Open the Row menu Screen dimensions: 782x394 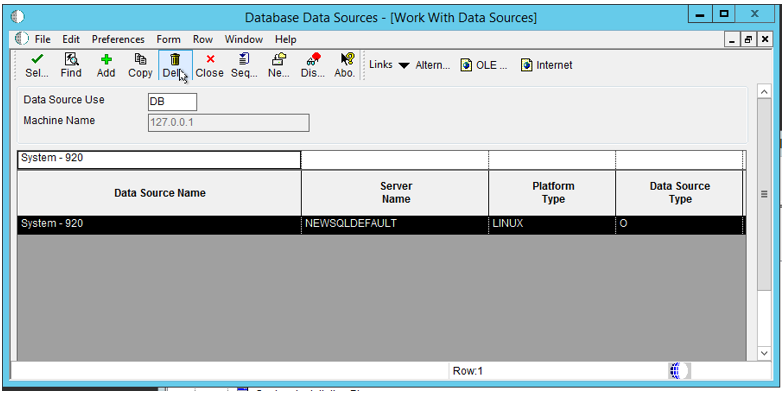tap(203, 39)
